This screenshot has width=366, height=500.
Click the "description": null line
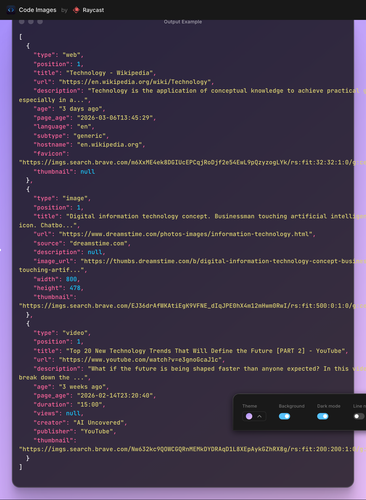(x=69, y=252)
